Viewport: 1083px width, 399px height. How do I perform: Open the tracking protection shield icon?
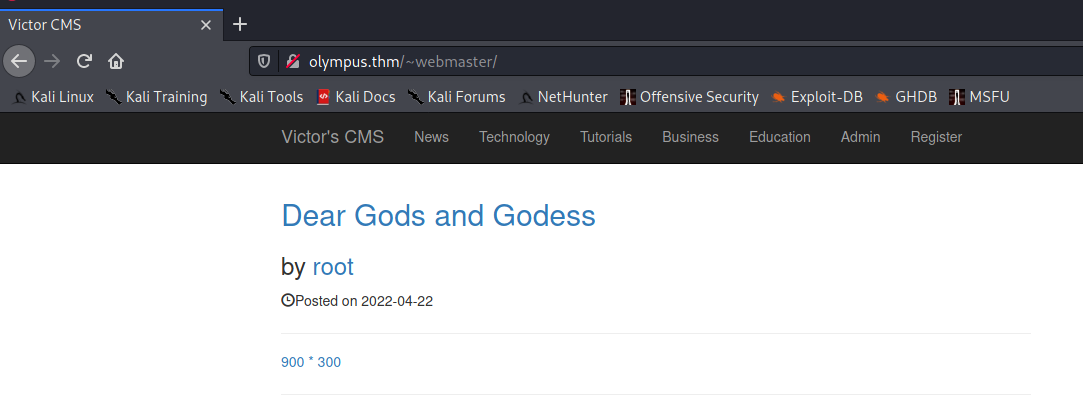point(264,61)
